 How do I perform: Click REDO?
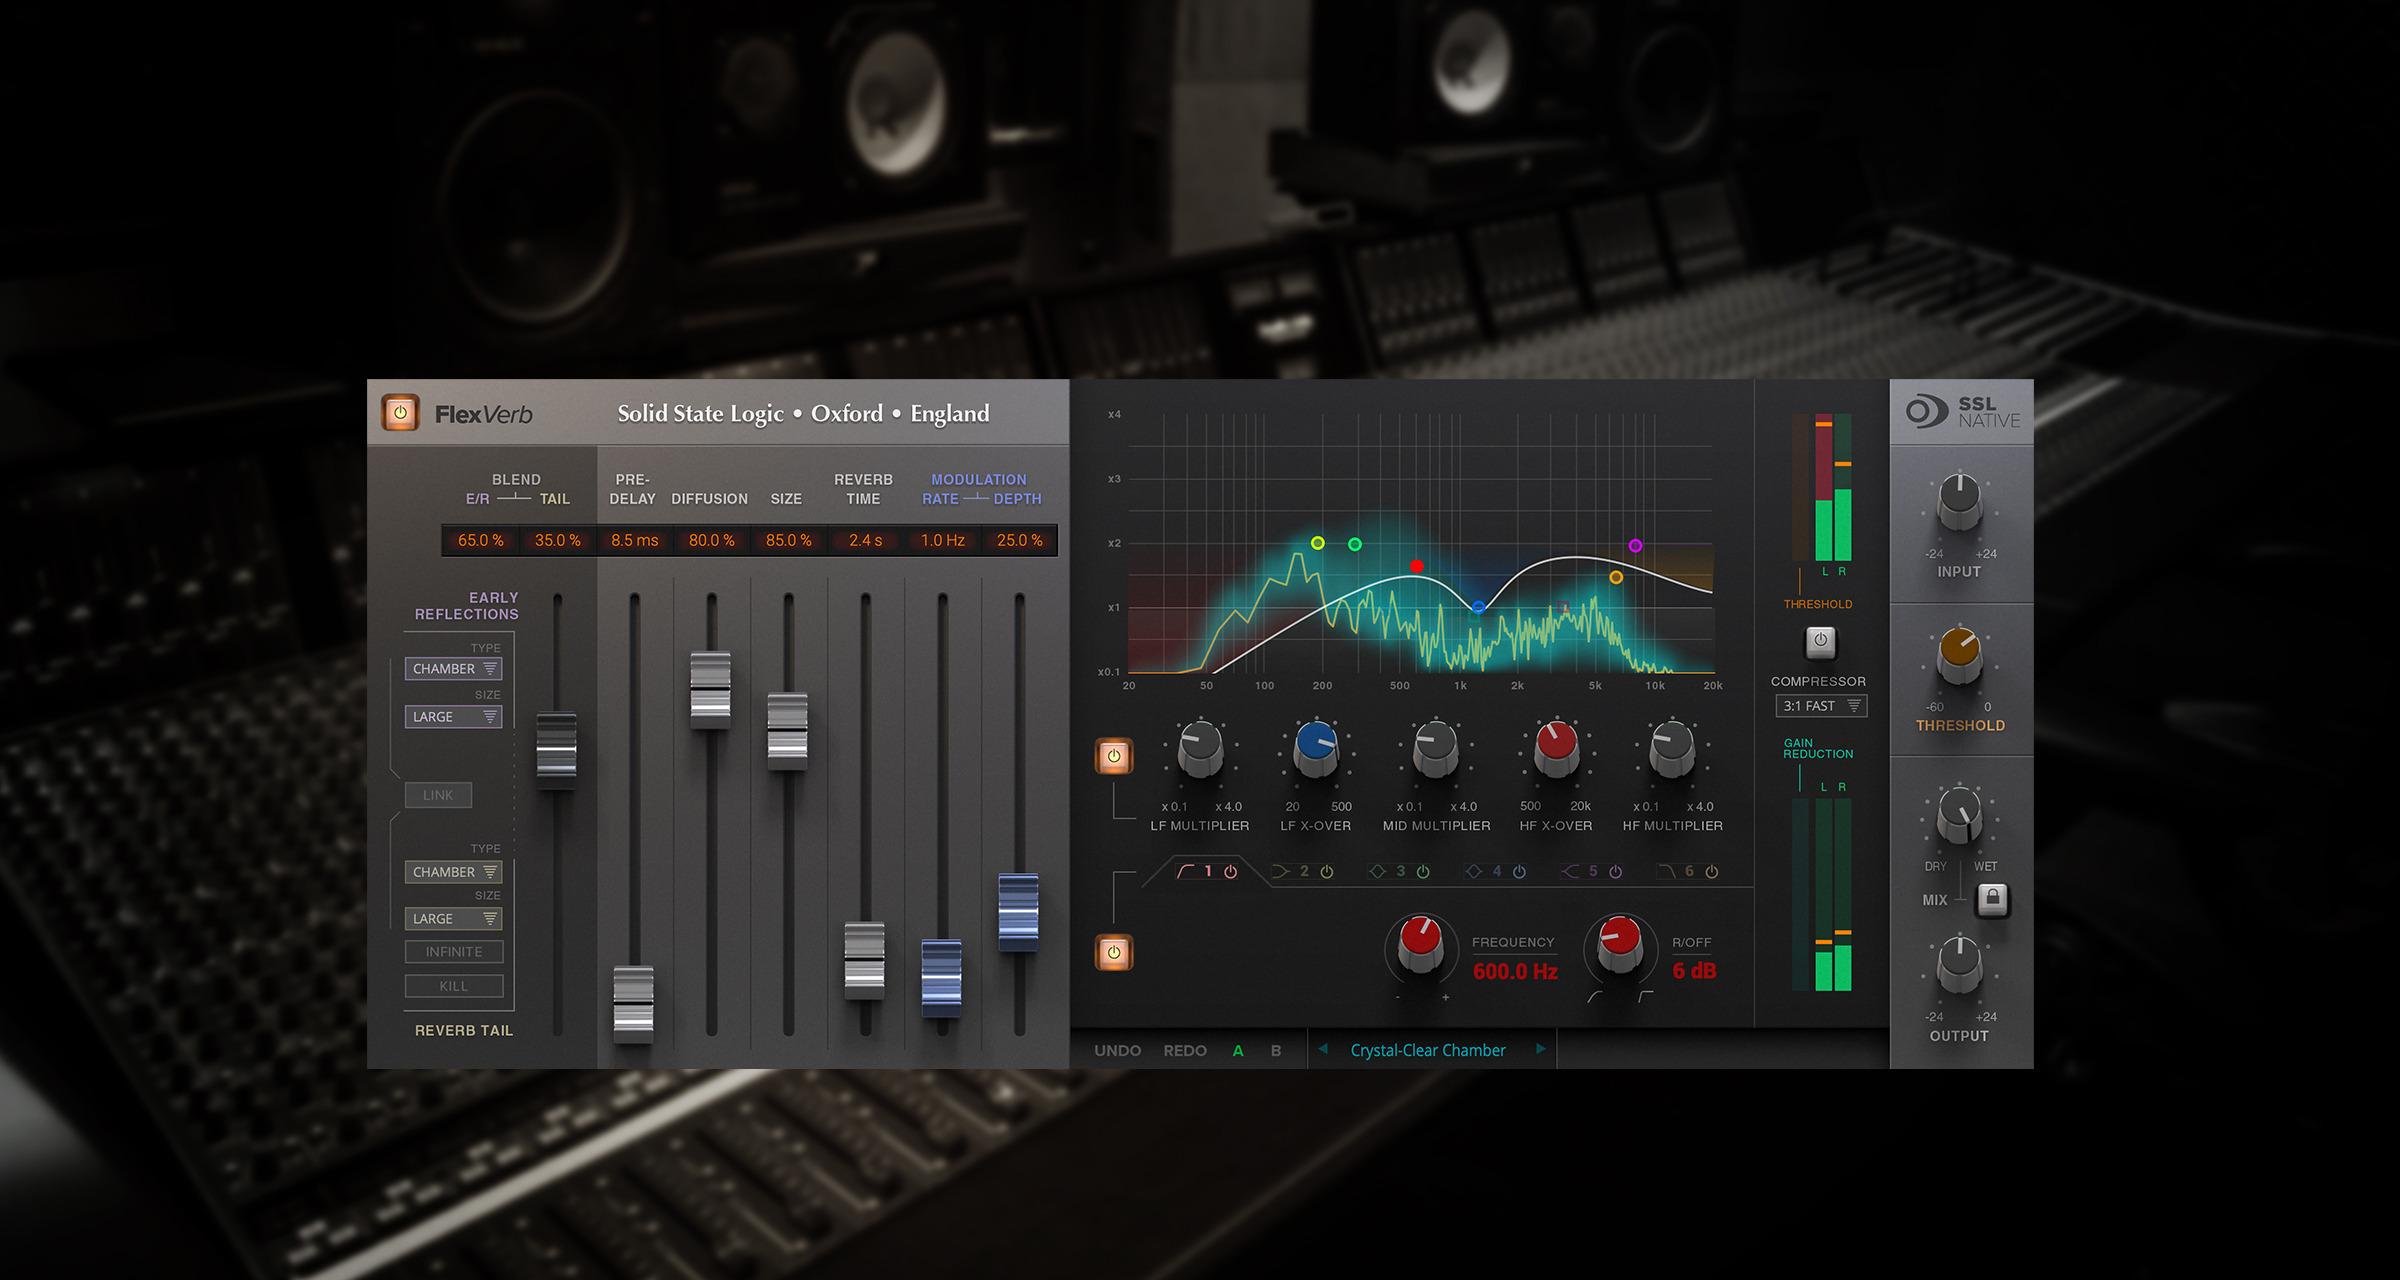tap(1185, 1051)
